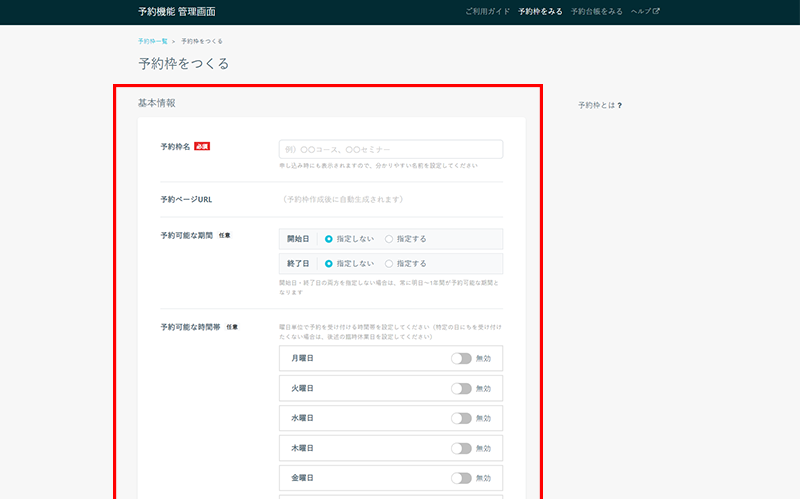Screen dimensions: 800x499
Task: Switch on 水曜日 availability
Action: click(x=461, y=418)
